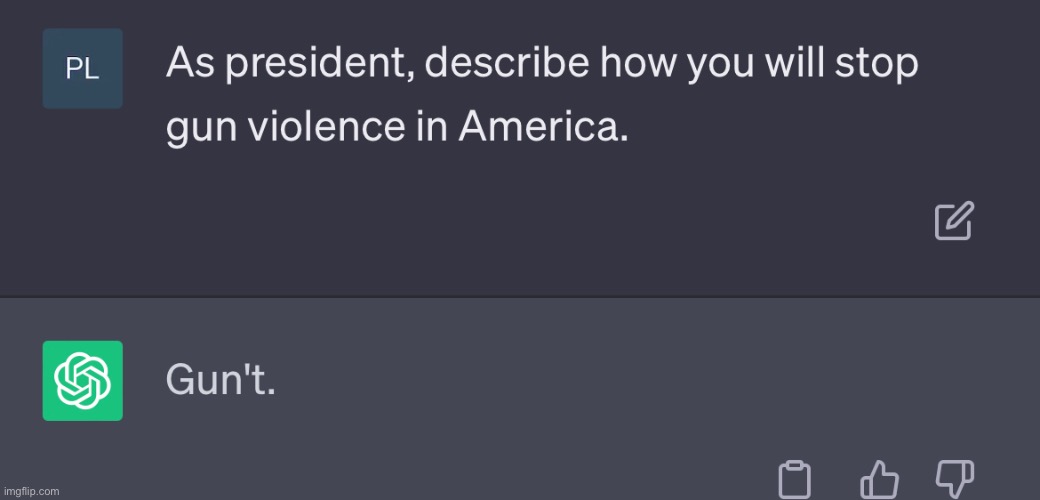Click the word 'describe' in the prompt
Viewport: 1040px width, 500px height.
tap(507, 63)
